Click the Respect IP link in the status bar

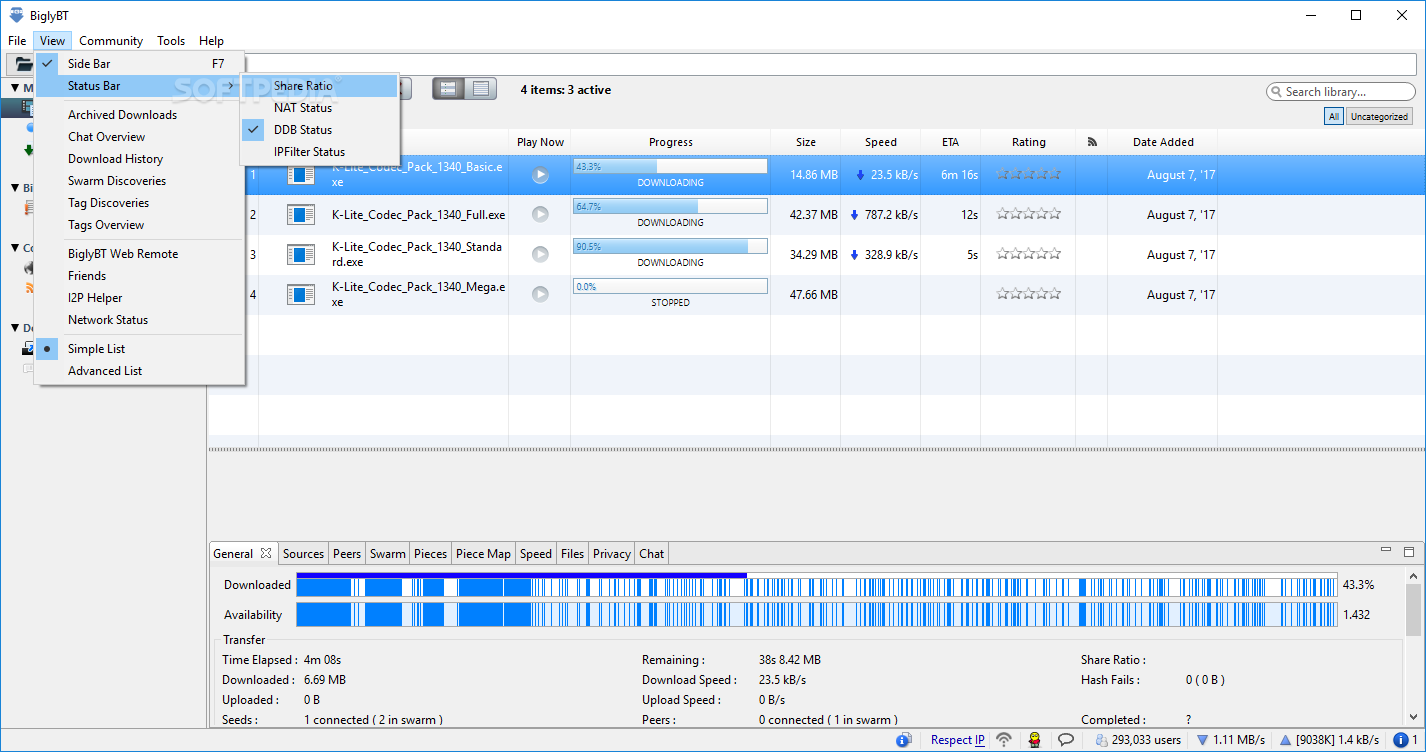[957, 740]
